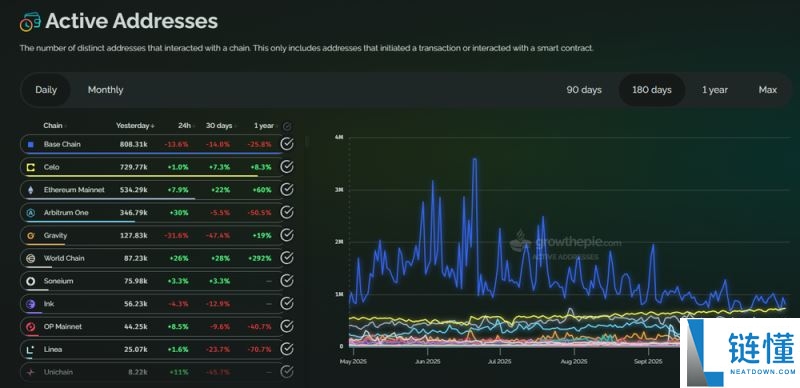Click the Active Addresses page heading
Image resolution: width=800 pixels, height=388 pixels.
coord(132,21)
